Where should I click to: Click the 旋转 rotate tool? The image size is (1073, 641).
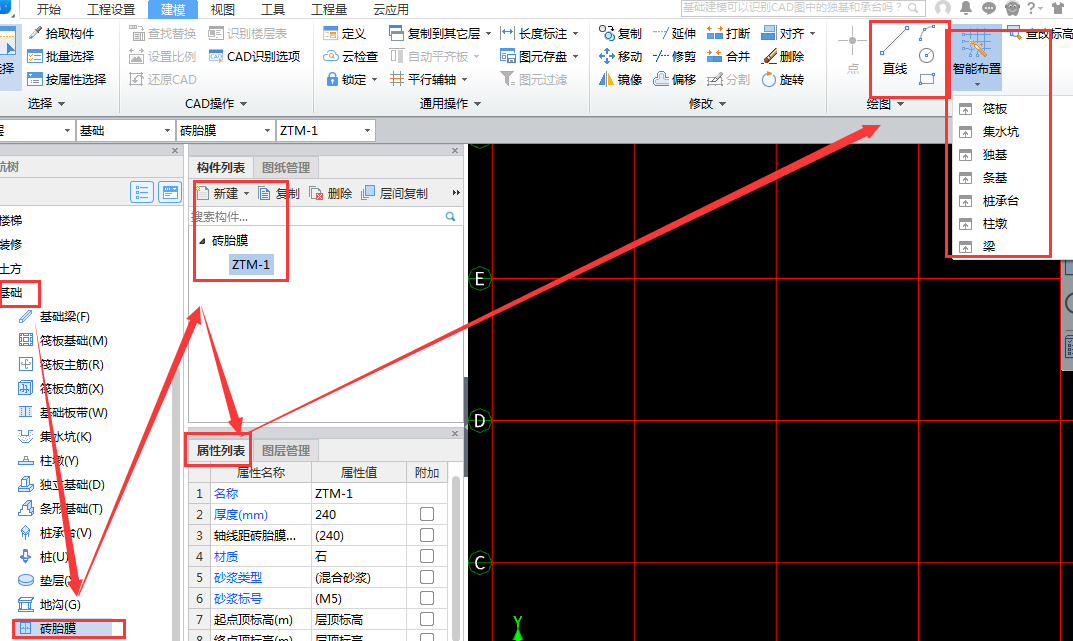[783, 79]
